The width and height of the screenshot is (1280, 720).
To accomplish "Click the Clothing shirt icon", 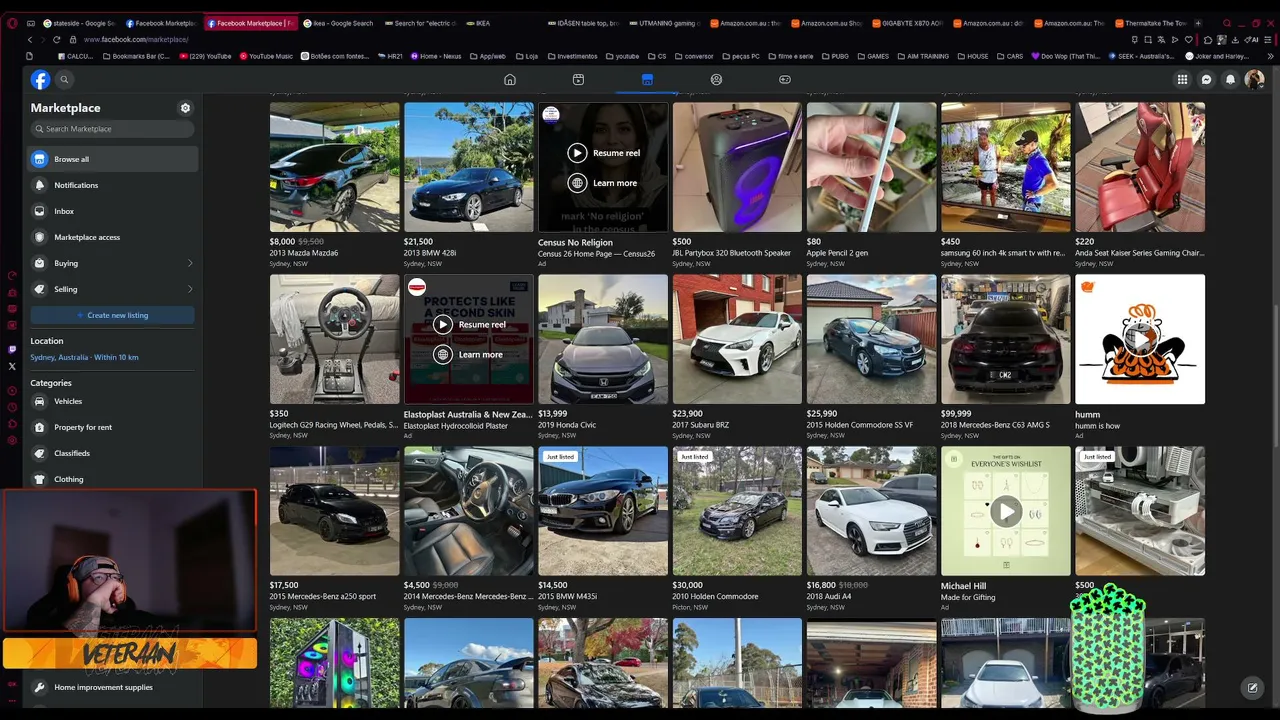I will [x=39, y=479].
